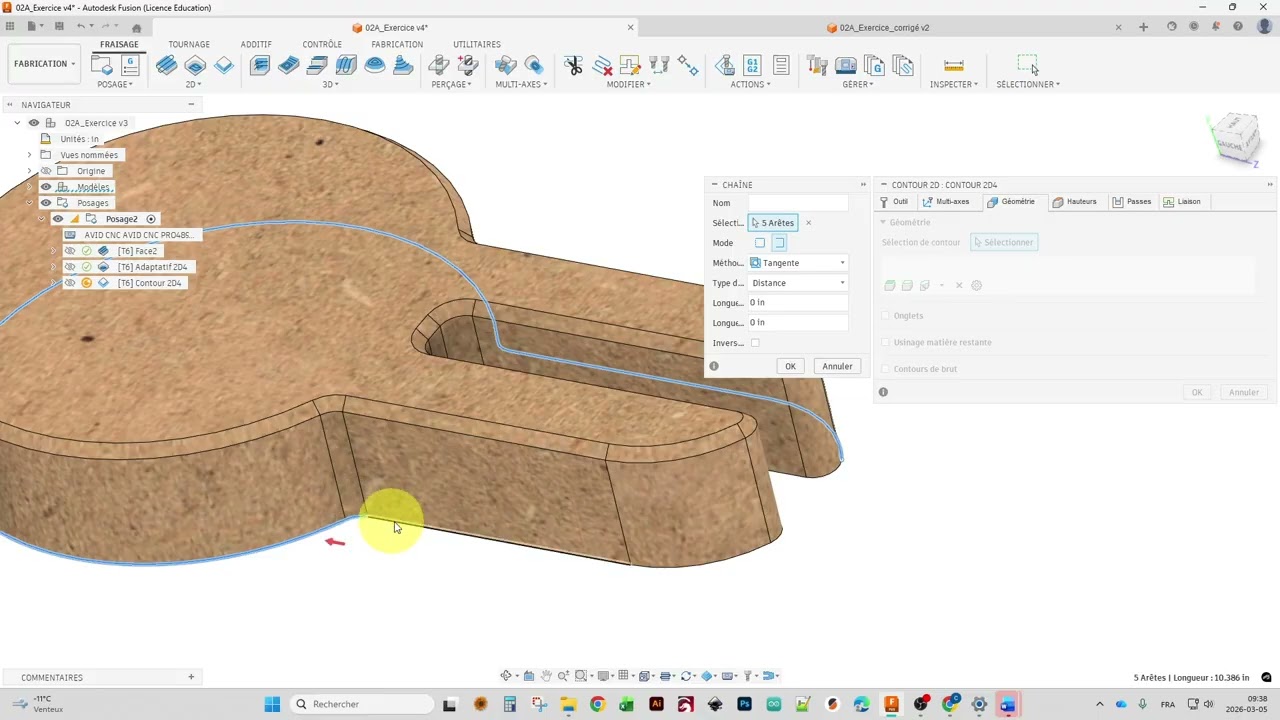Toggle visibility of [T6] Contour 2D4 operation
Viewport: 1280px width, 720px height.
click(70, 283)
